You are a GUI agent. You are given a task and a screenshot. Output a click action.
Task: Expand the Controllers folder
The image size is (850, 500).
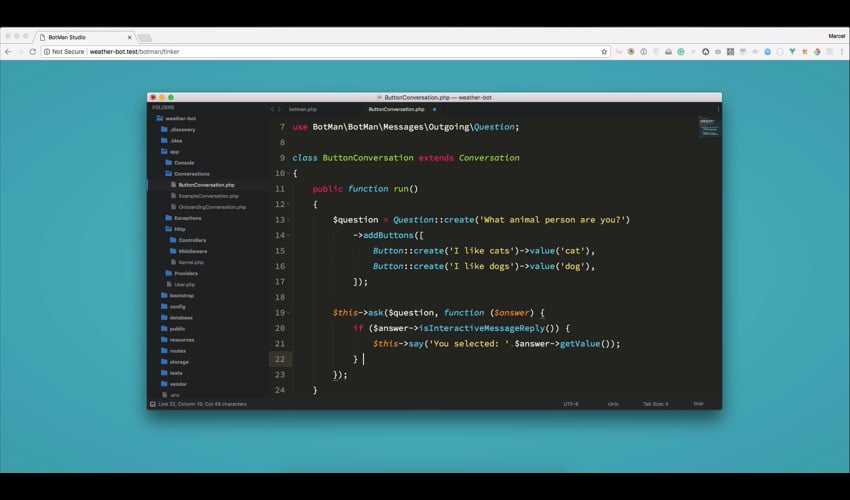tap(188, 240)
